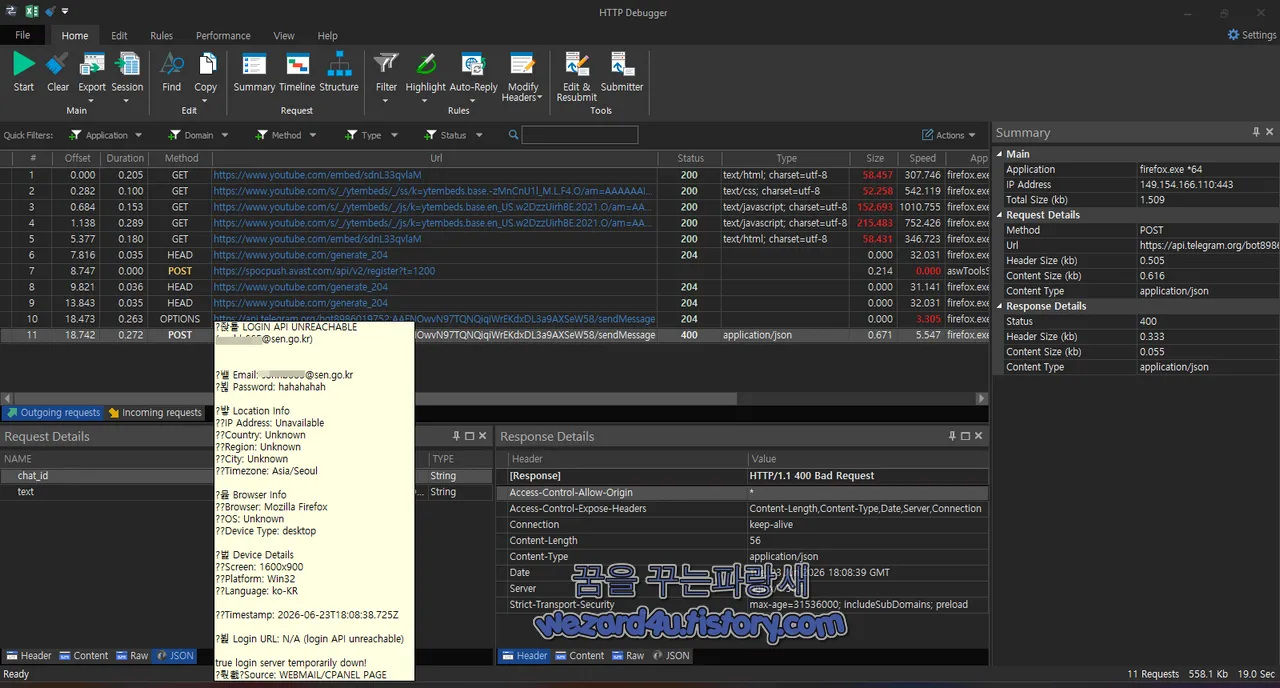Image resolution: width=1280 pixels, height=688 pixels.
Task: Switch to the Rules ribbon tab
Action: (x=161, y=36)
